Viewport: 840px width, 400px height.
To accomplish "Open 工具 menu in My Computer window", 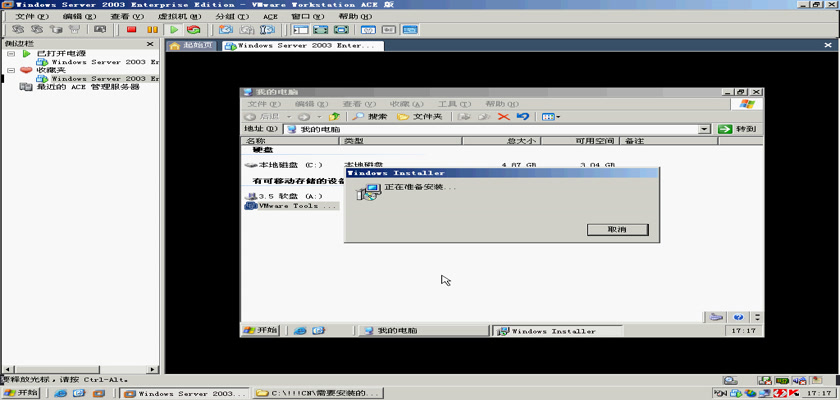I will coord(454,104).
